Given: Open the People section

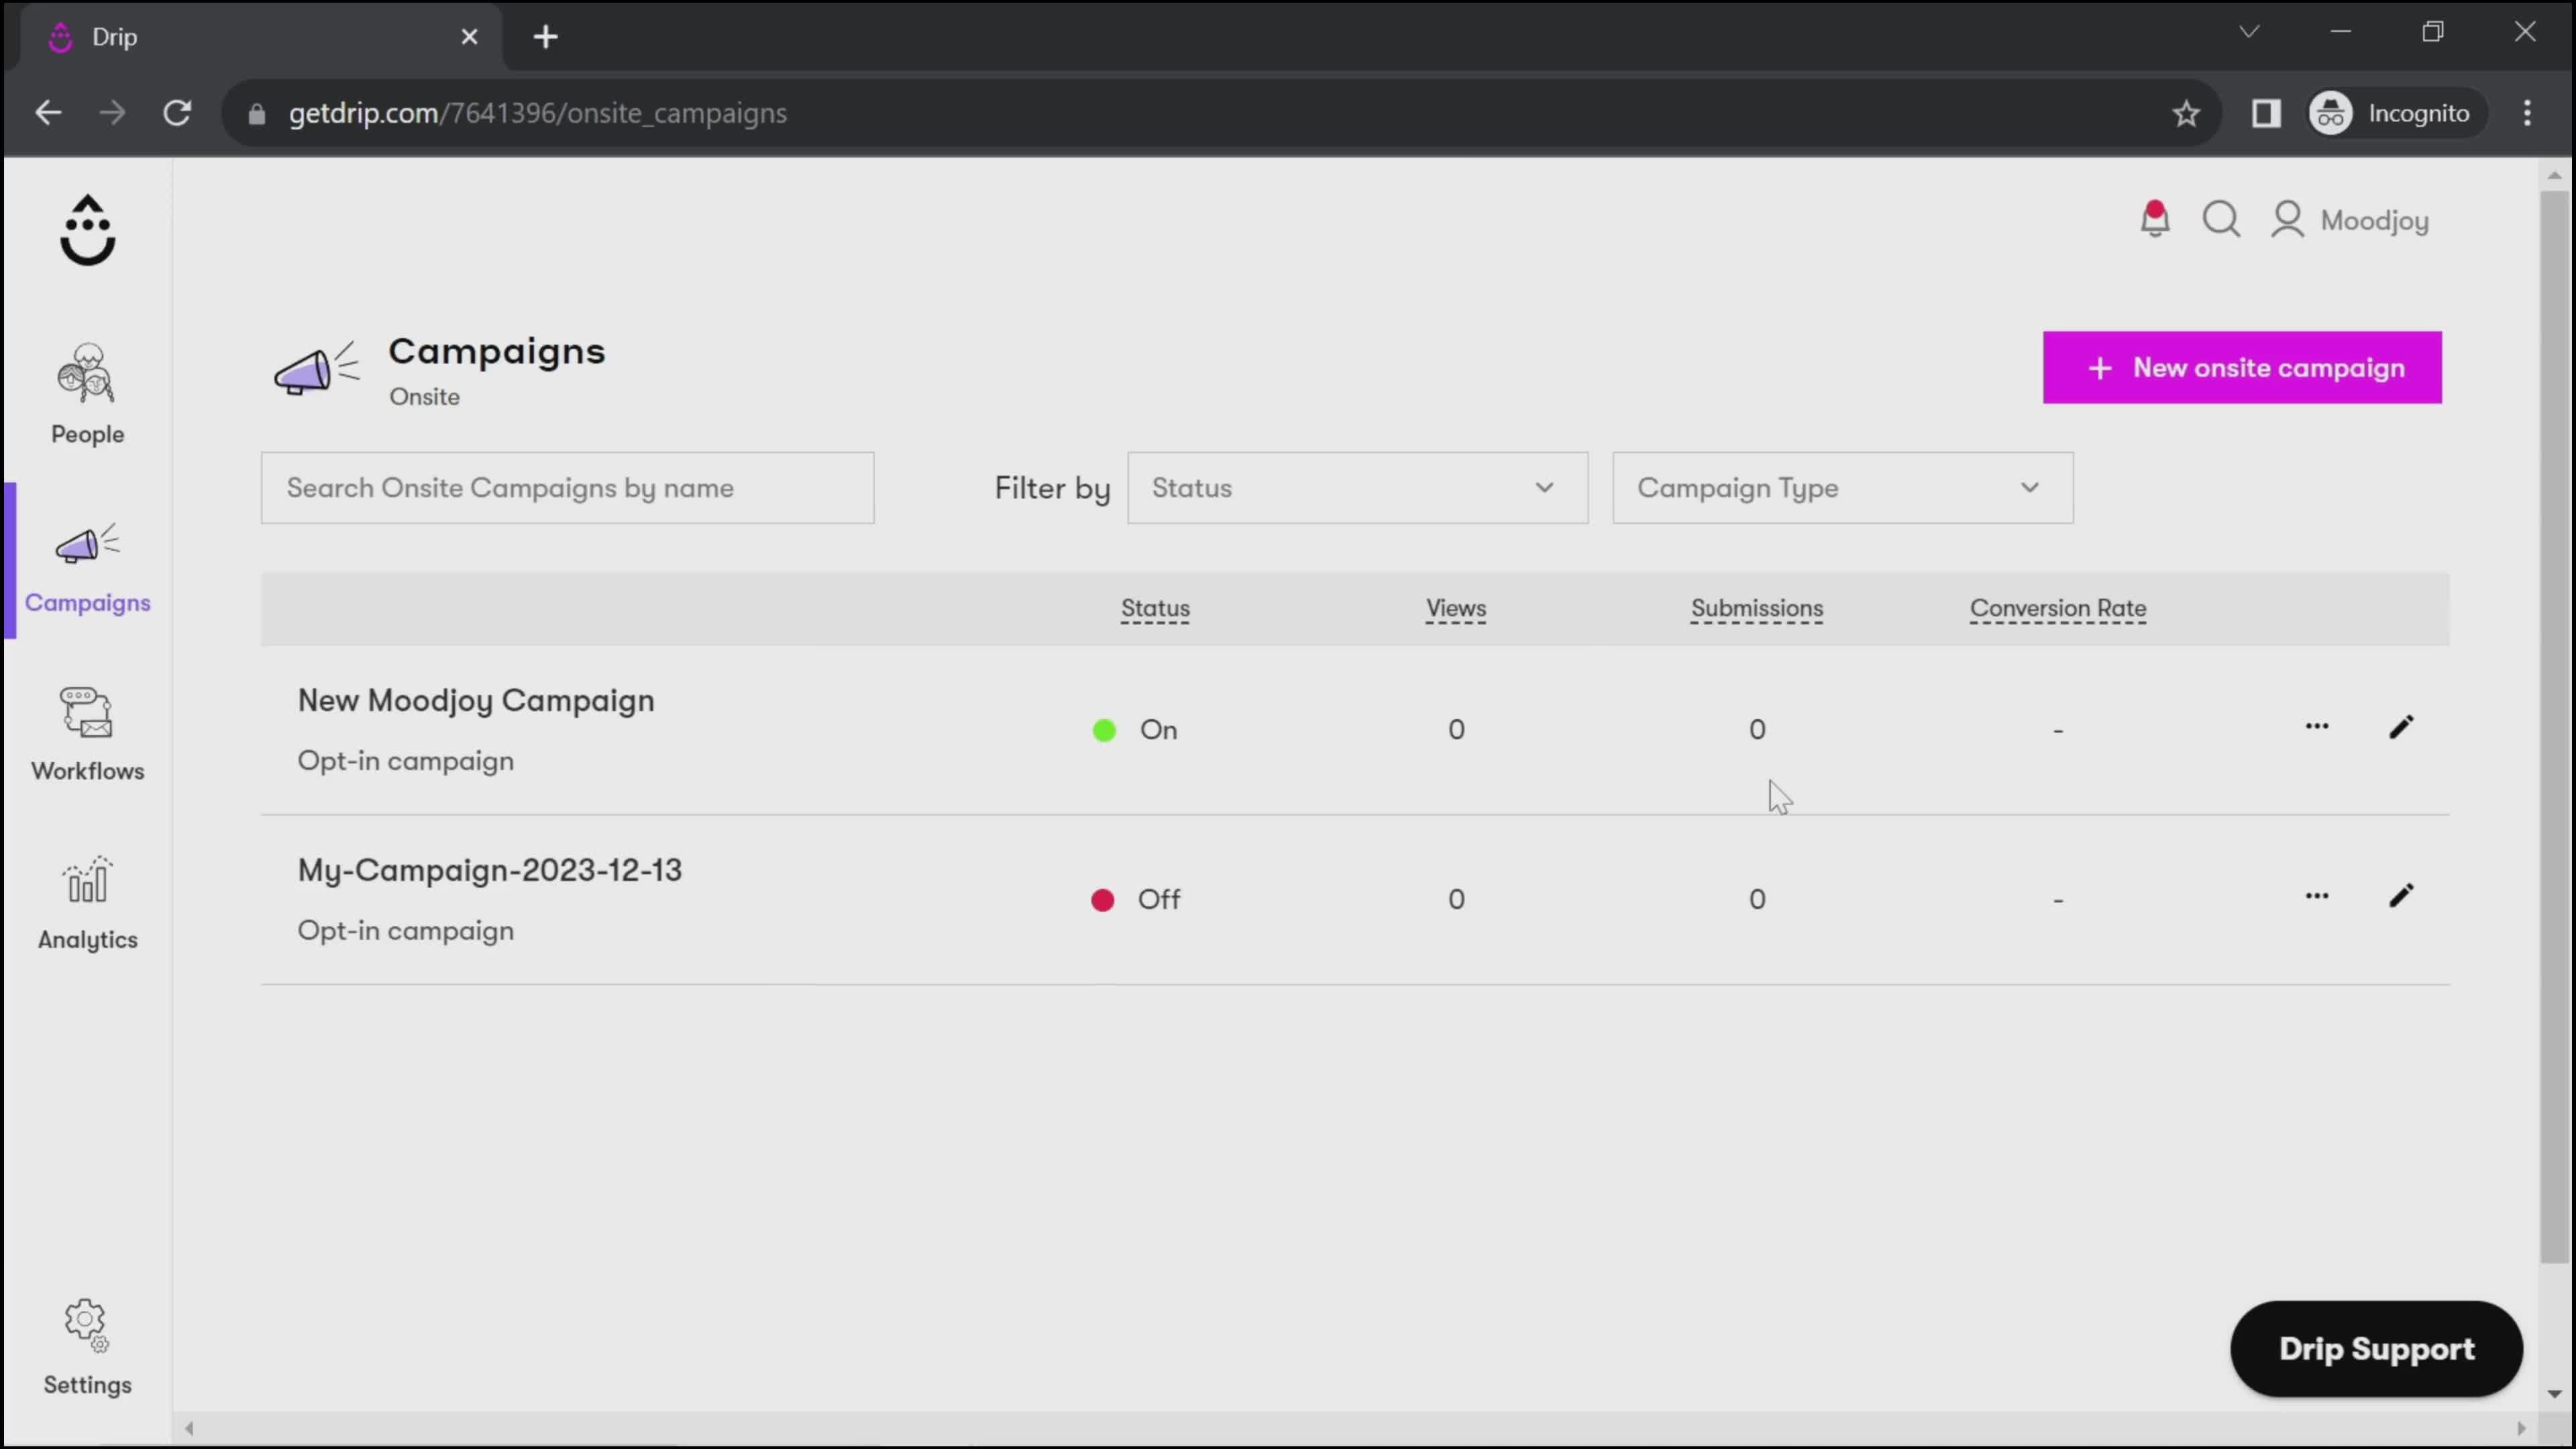Looking at the screenshot, I should (x=88, y=395).
